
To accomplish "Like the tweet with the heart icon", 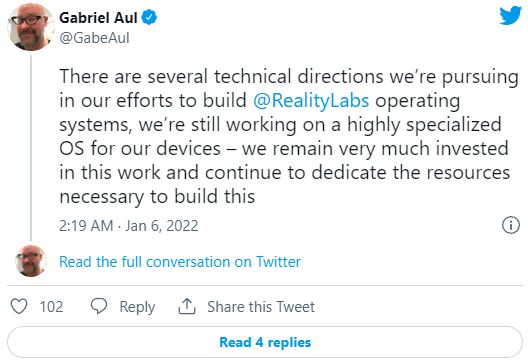I will [x=19, y=306].
